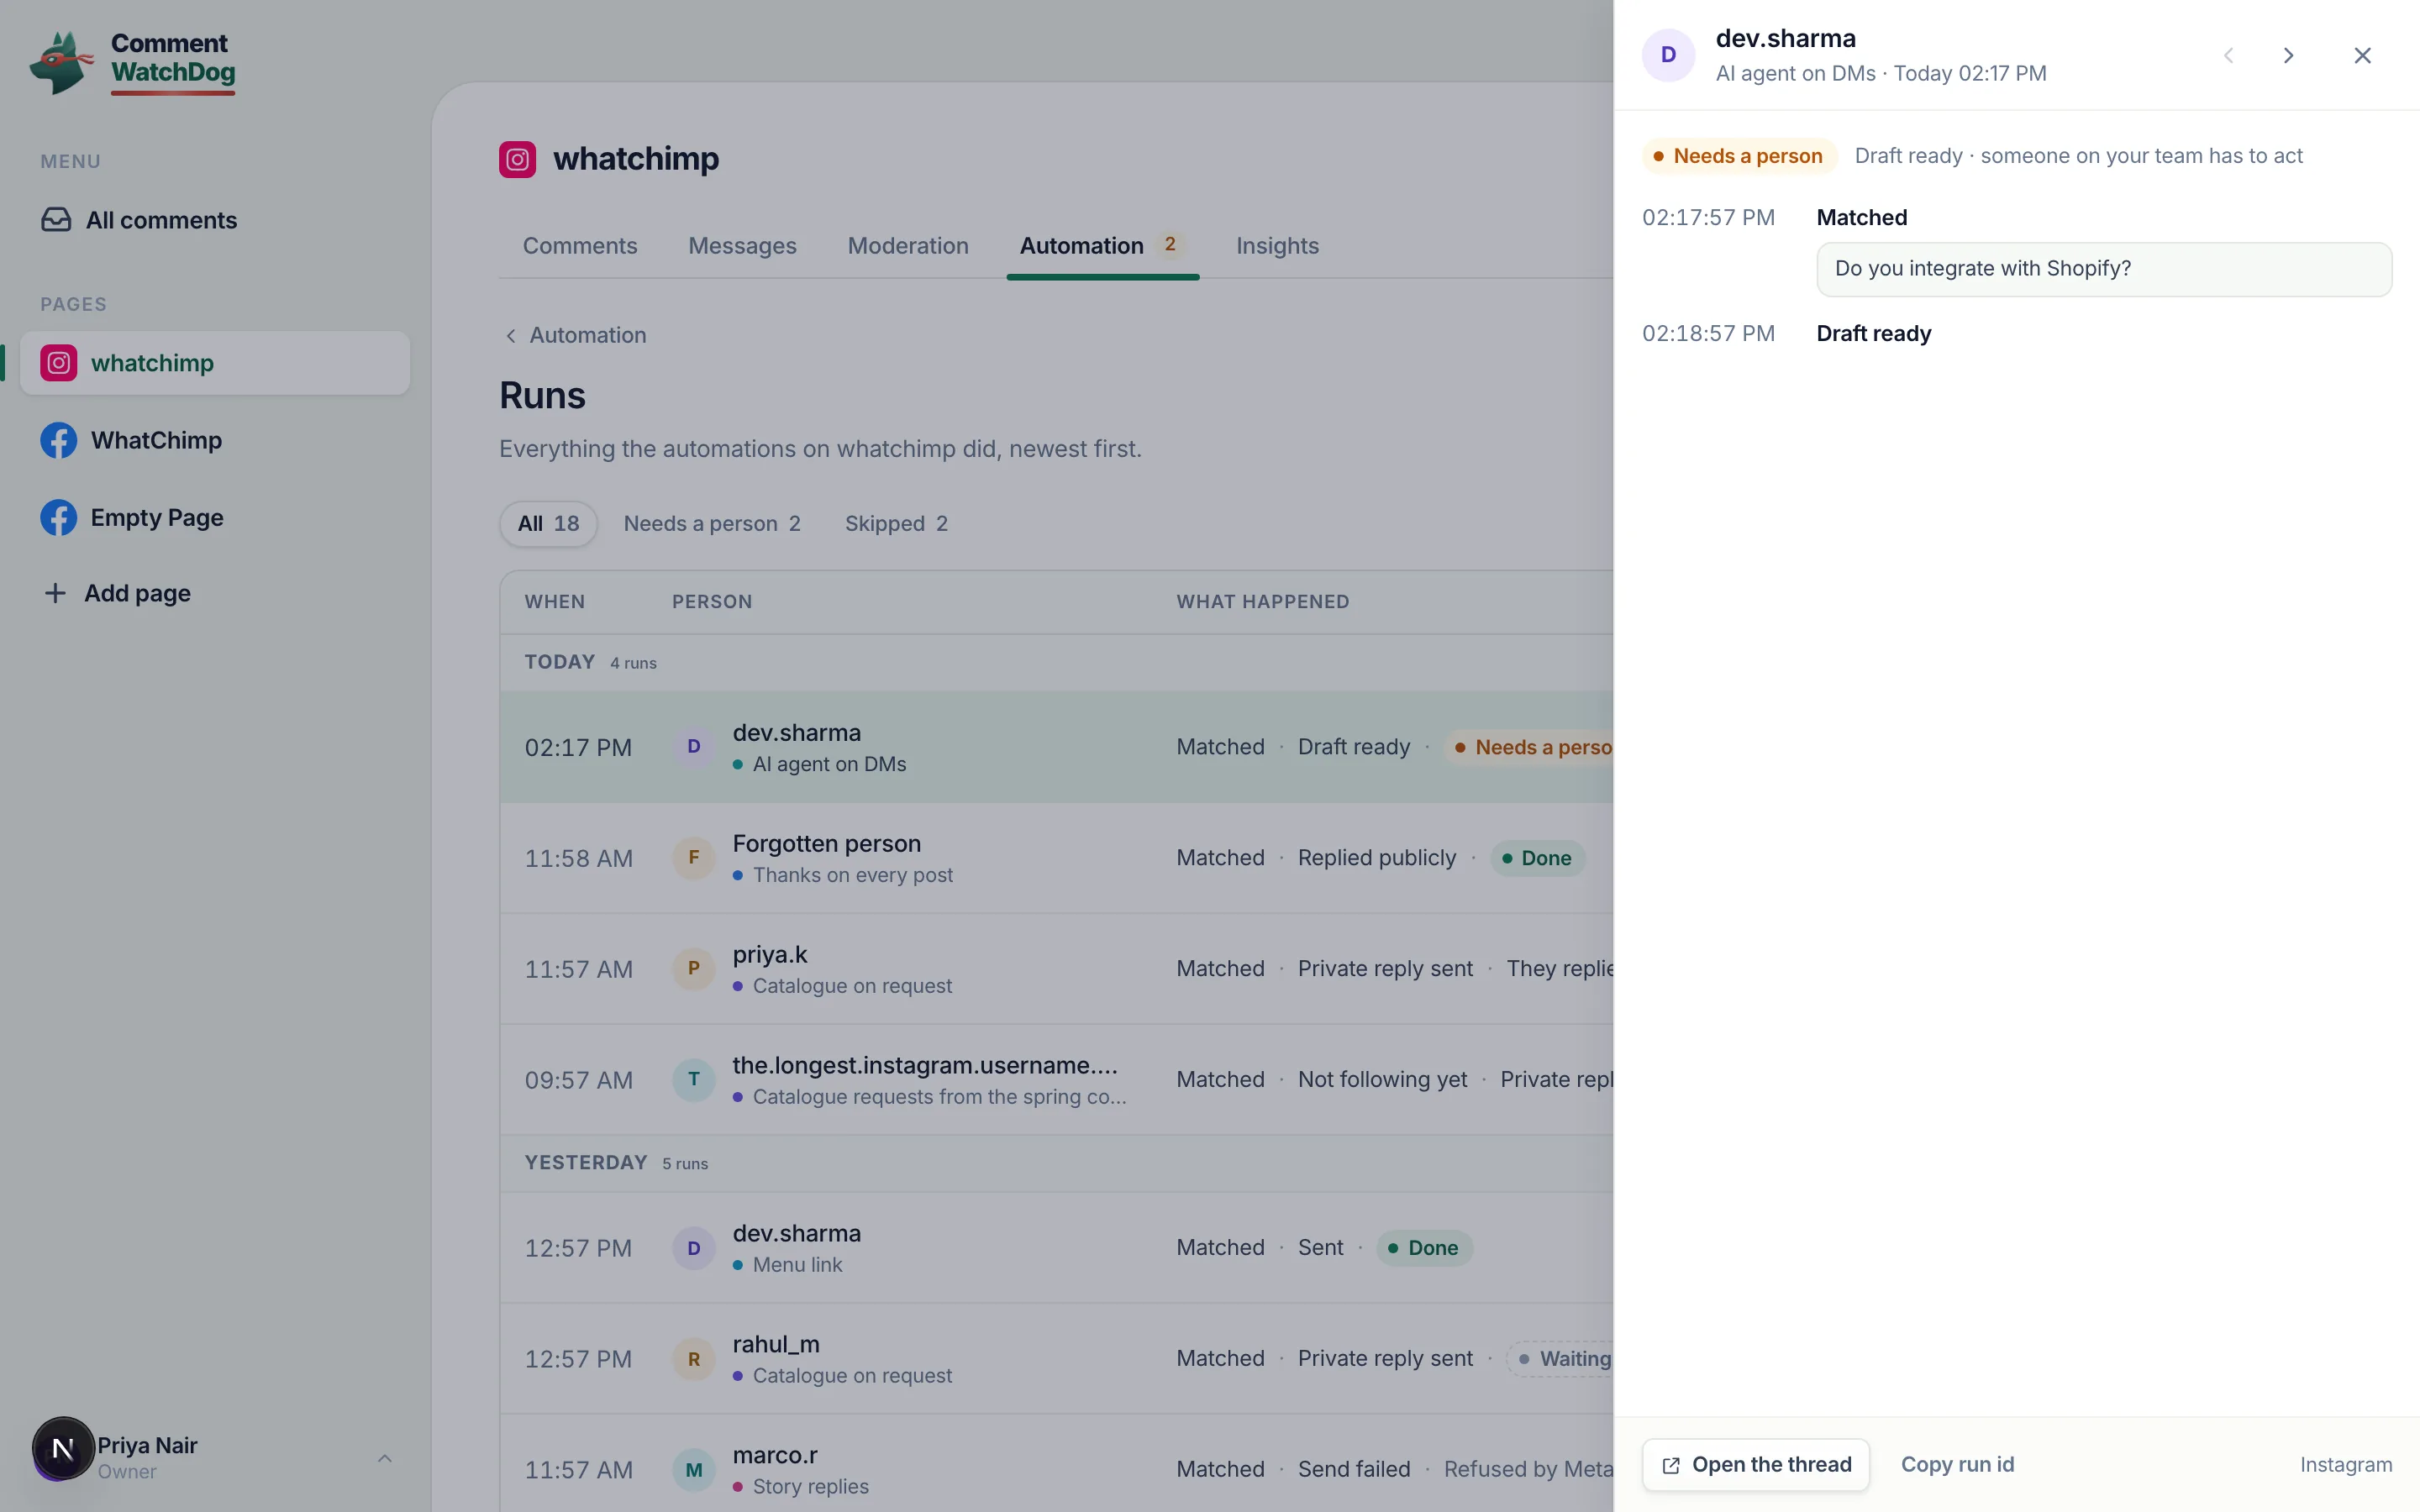The width and height of the screenshot is (2420, 1512).
Task: Open the Forgotten person 11:58 AM run
Action: tap(1056, 858)
